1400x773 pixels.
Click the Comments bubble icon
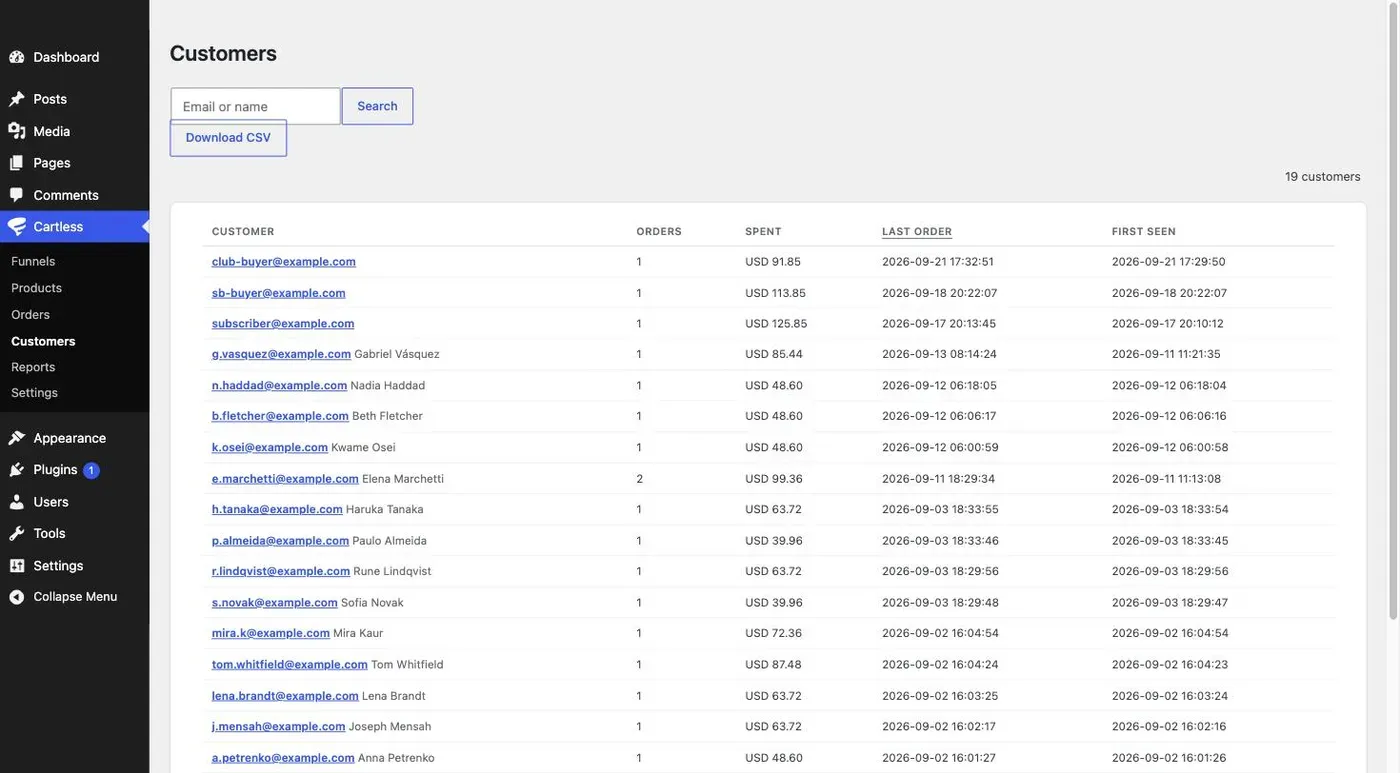click(17, 195)
